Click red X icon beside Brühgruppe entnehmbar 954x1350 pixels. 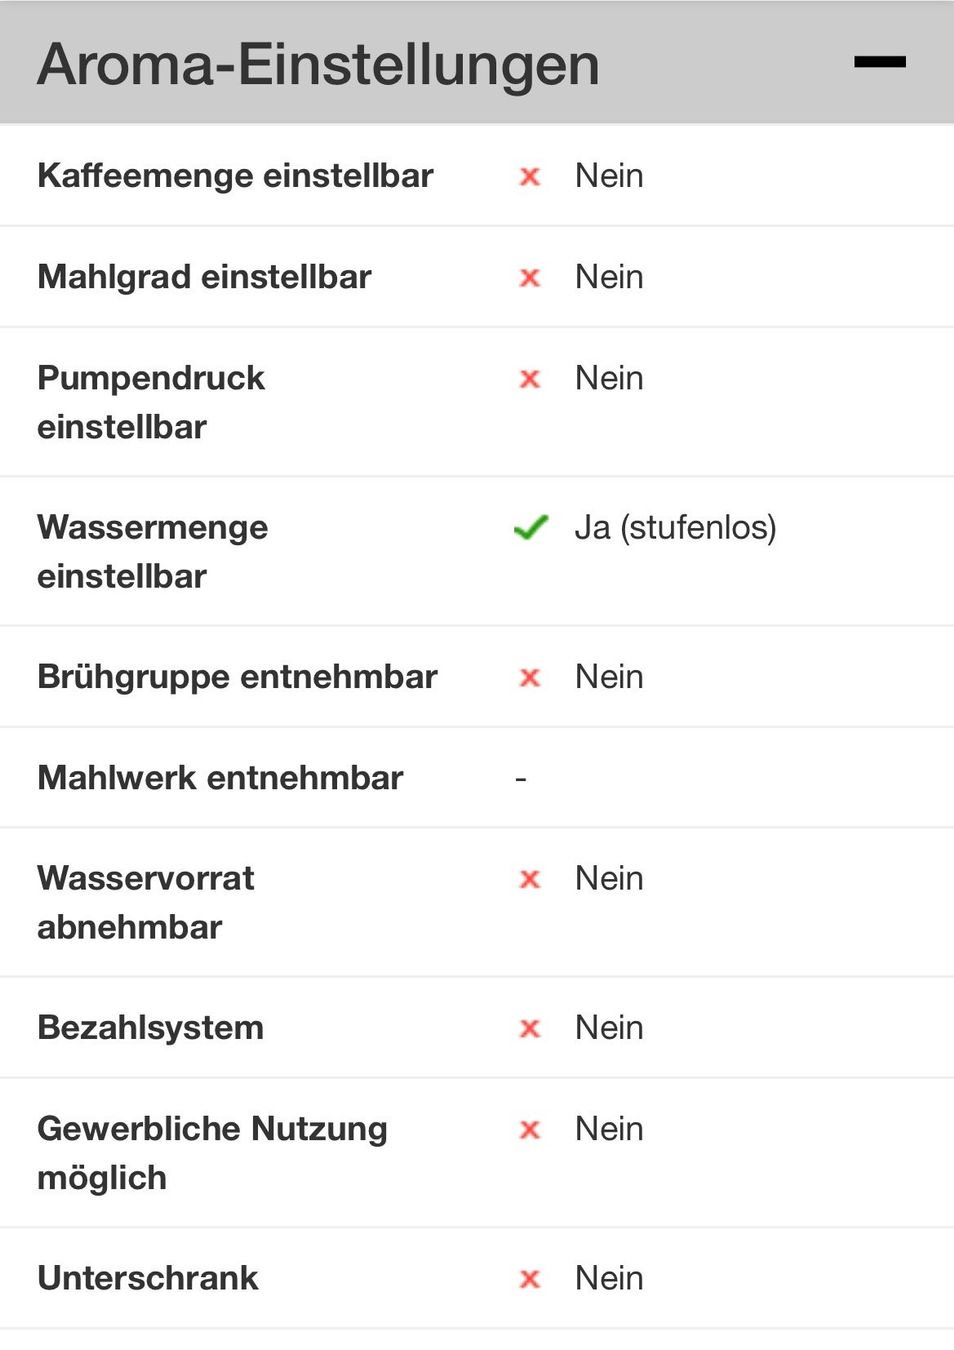click(530, 678)
